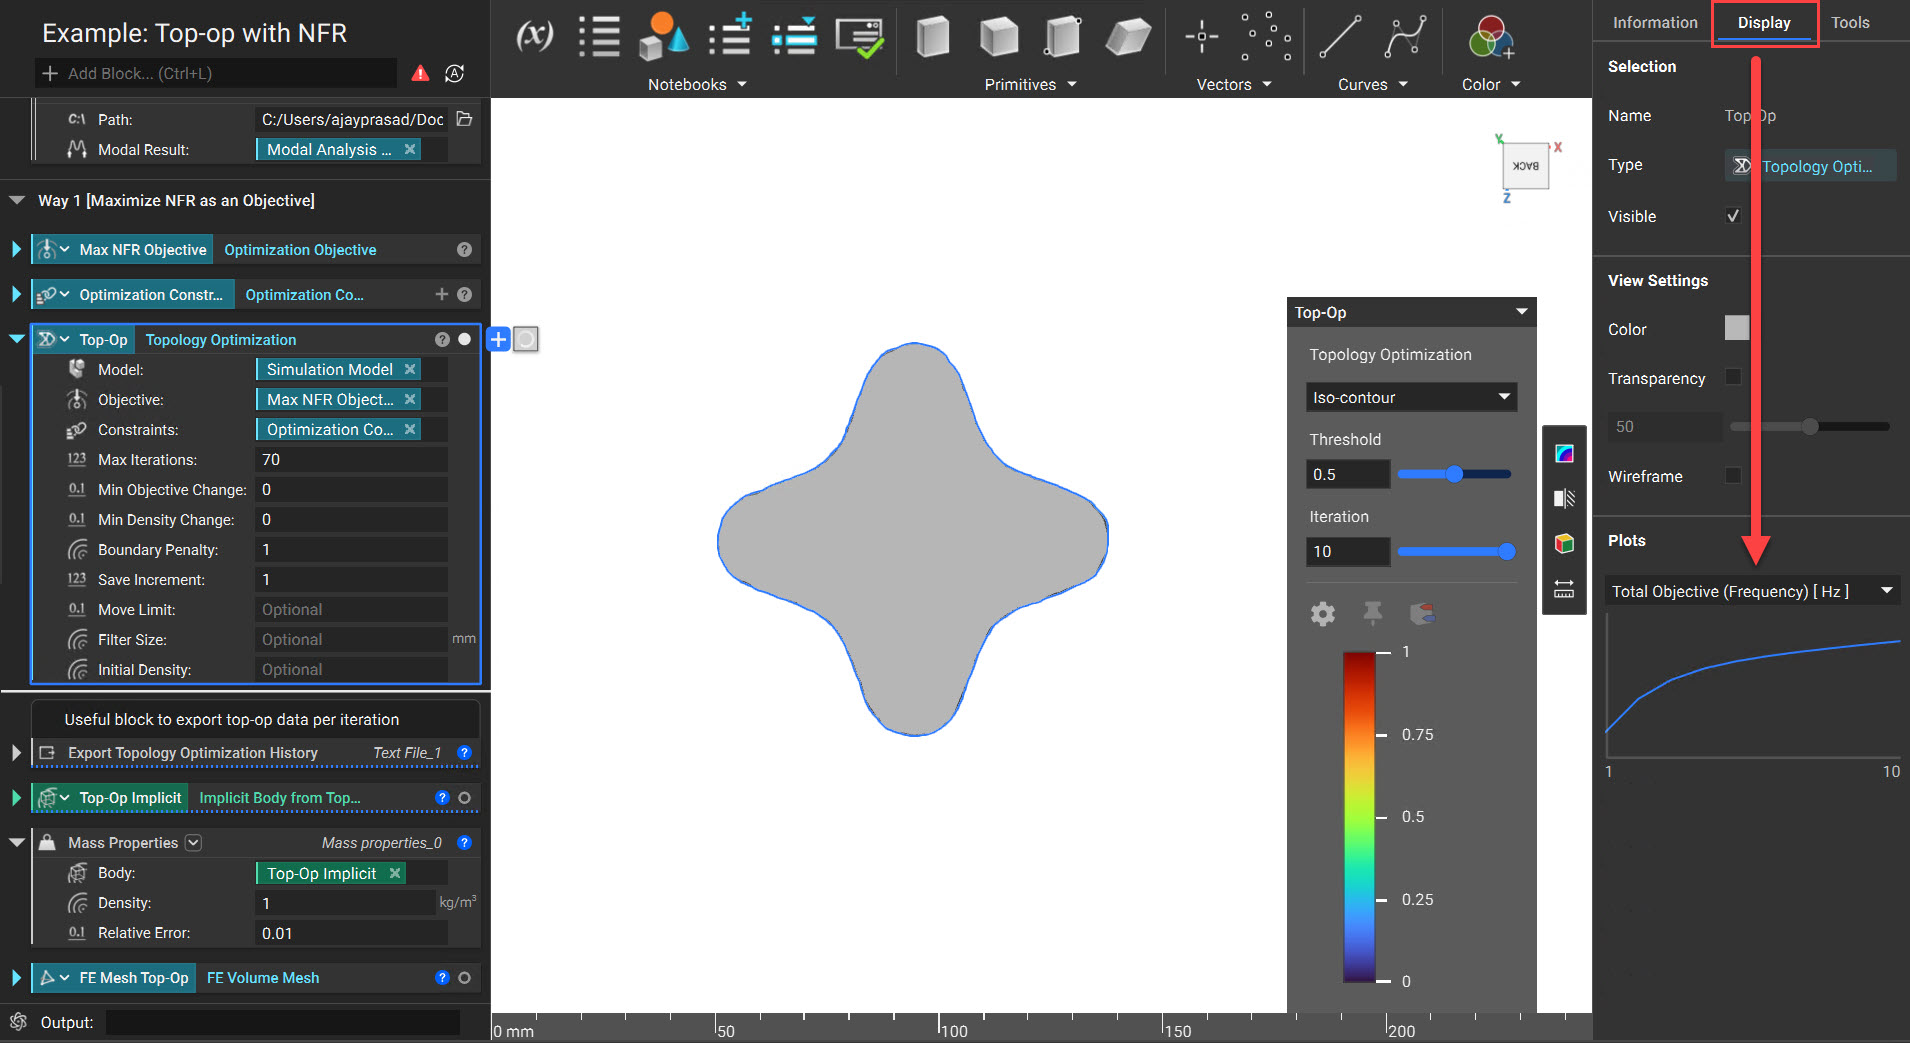Open help for Max NFR Objective block
The image size is (1910, 1043).
(x=464, y=249)
